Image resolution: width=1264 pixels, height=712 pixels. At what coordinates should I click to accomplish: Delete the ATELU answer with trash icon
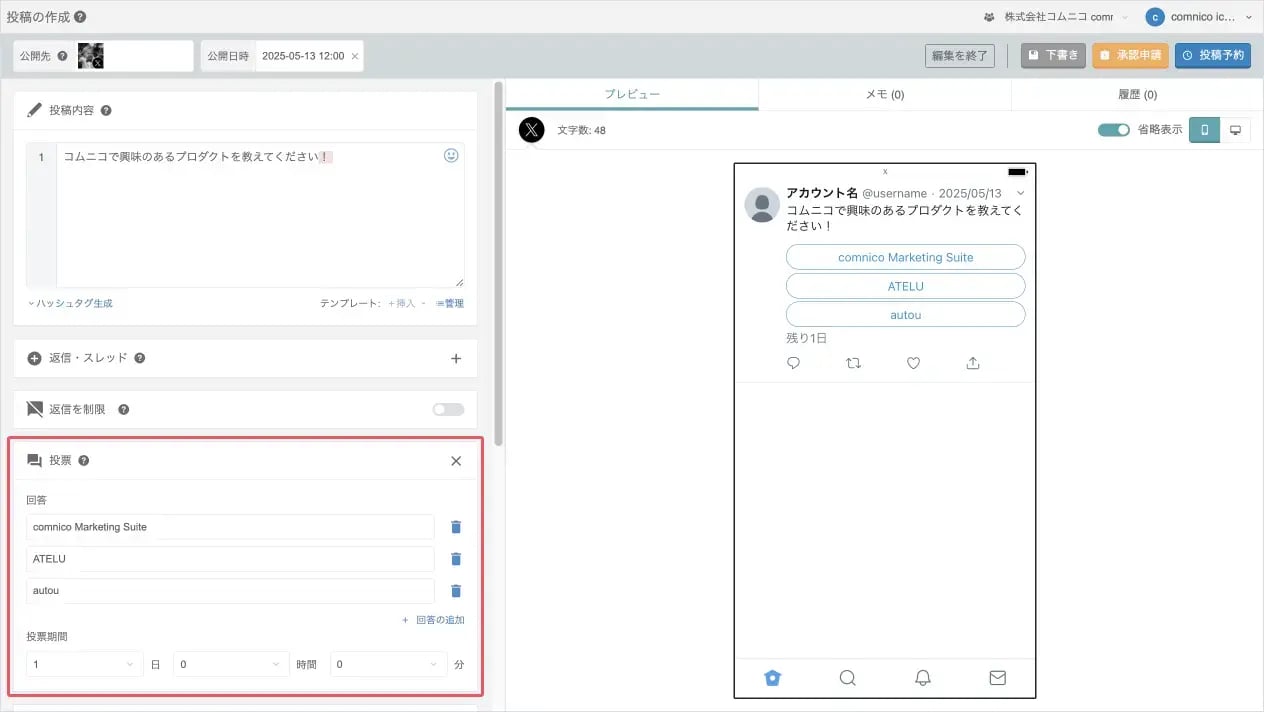tap(456, 559)
